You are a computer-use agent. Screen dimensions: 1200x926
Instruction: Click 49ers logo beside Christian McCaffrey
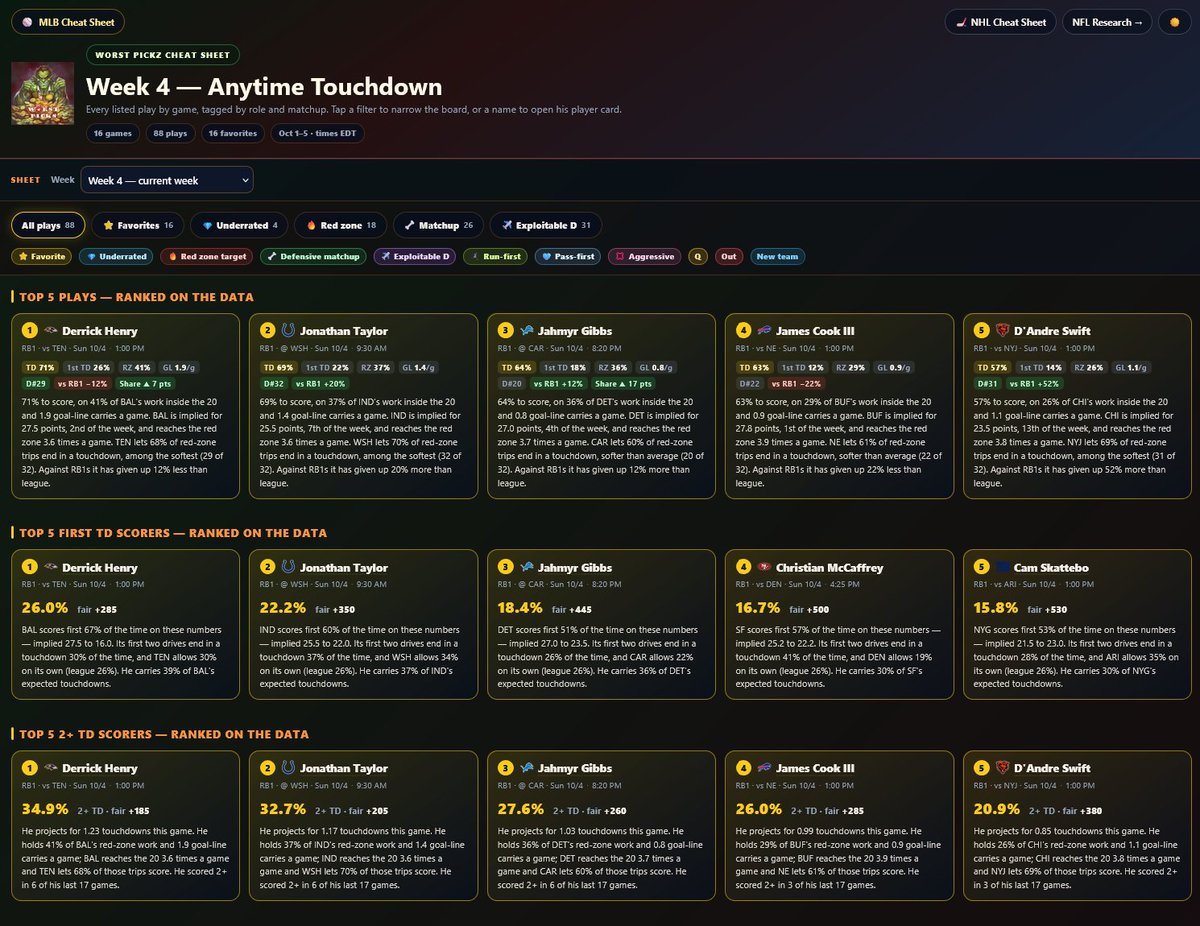click(764, 567)
